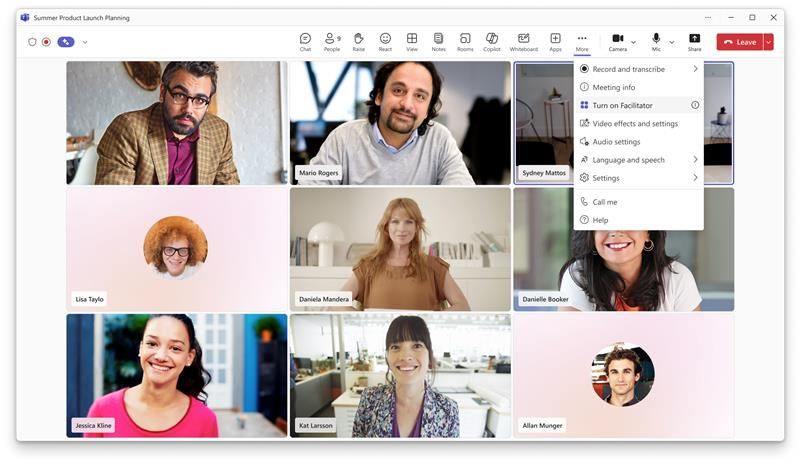Click the red Leave button
The width and height of the screenshot is (800, 464).
[x=739, y=42]
